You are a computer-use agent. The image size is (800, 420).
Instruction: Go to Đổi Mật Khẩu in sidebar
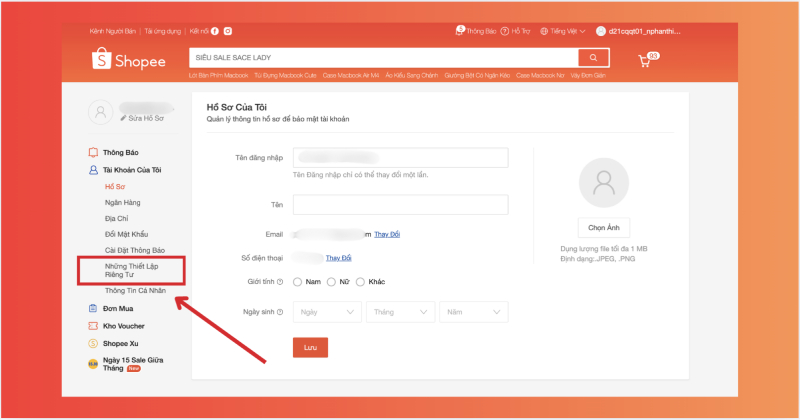(127, 233)
